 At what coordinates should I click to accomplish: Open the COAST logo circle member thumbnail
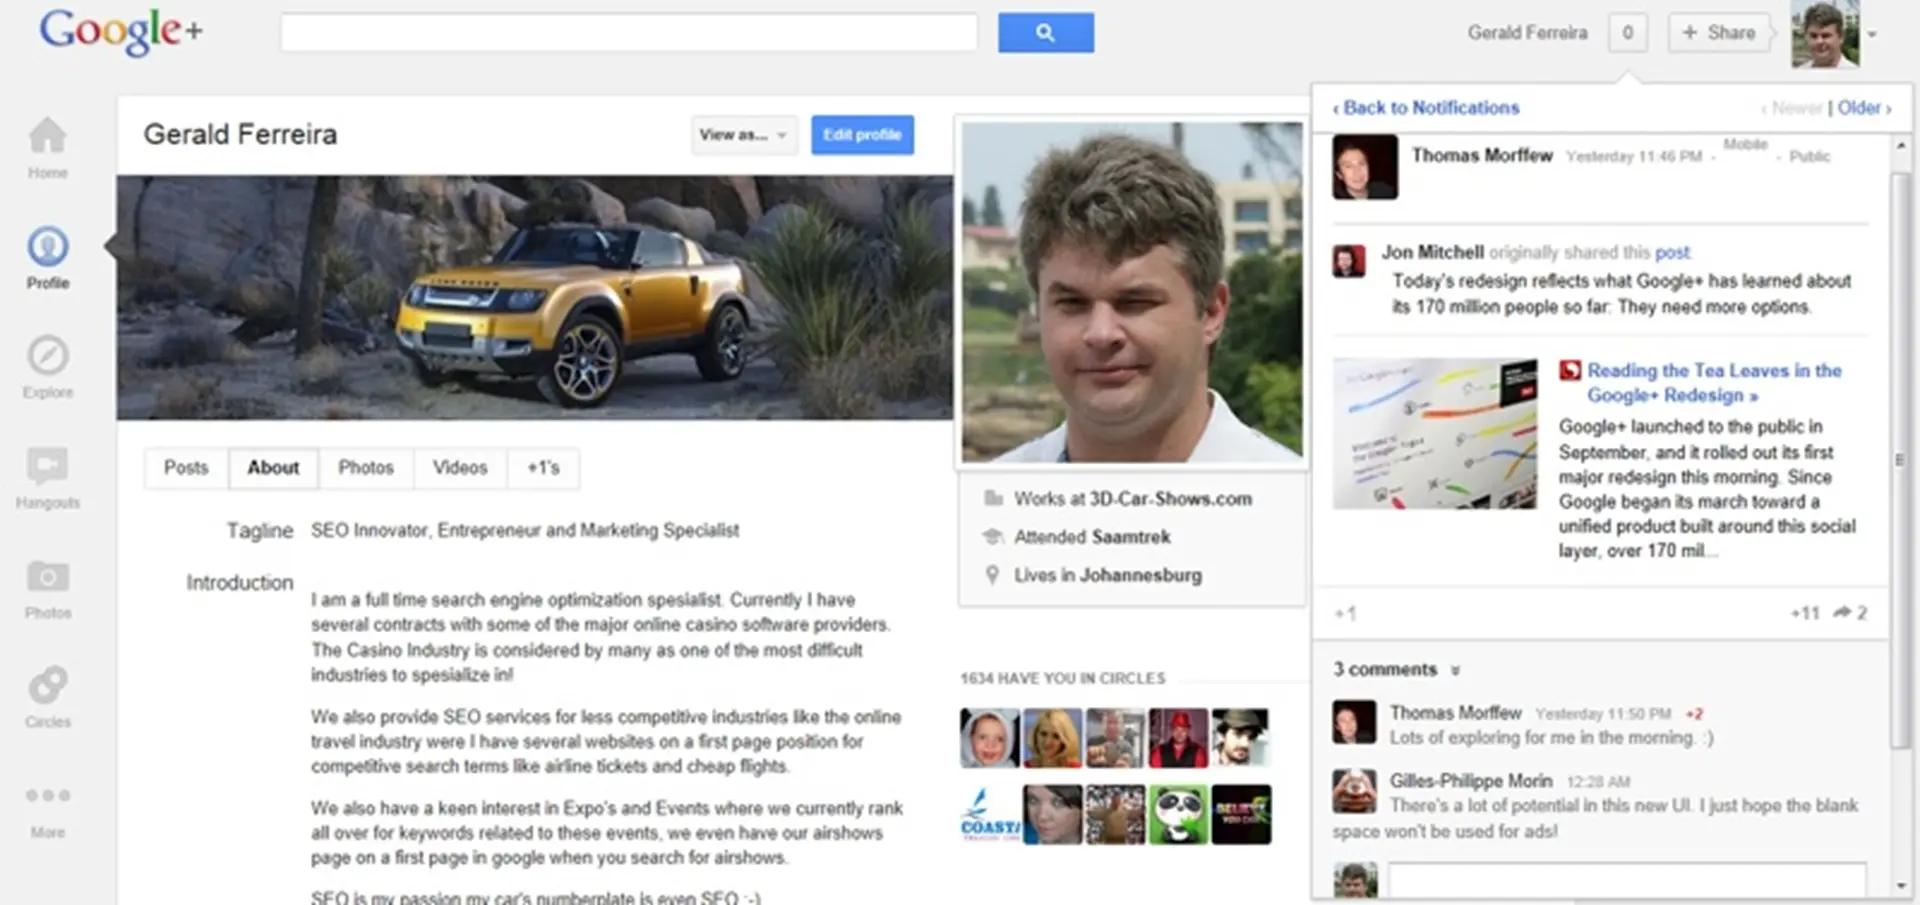(990, 815)
